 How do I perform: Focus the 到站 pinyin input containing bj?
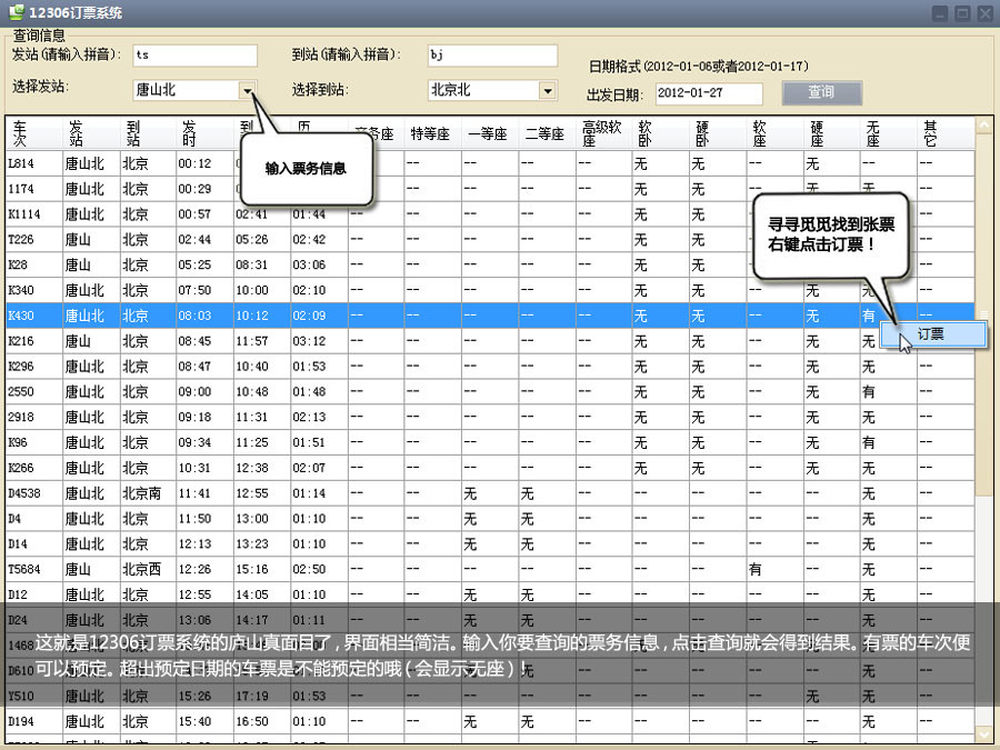coord(492,55)
